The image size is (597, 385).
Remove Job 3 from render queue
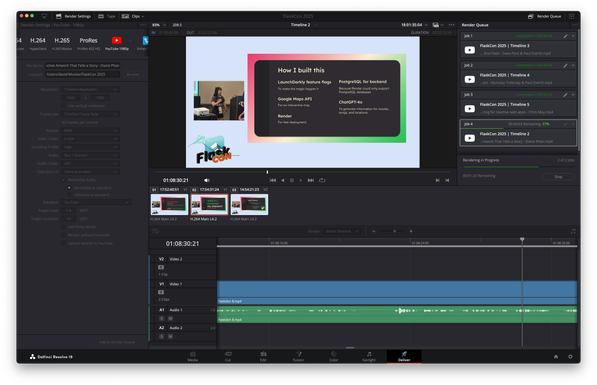tap(573, 94)
